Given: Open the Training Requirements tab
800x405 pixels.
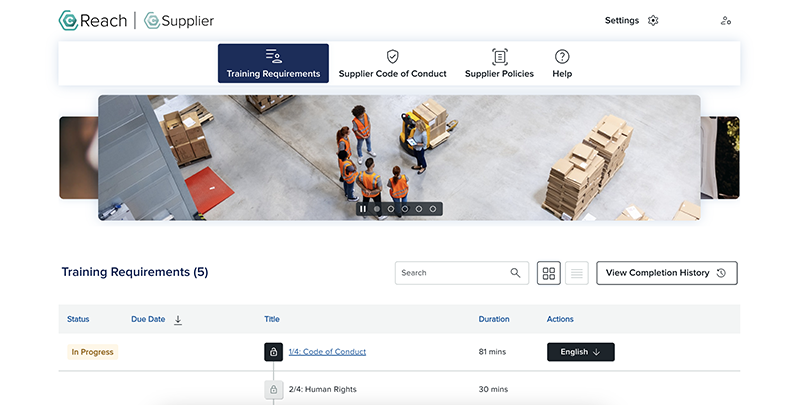Looking at the screenshot, I should tap(273, 64).
